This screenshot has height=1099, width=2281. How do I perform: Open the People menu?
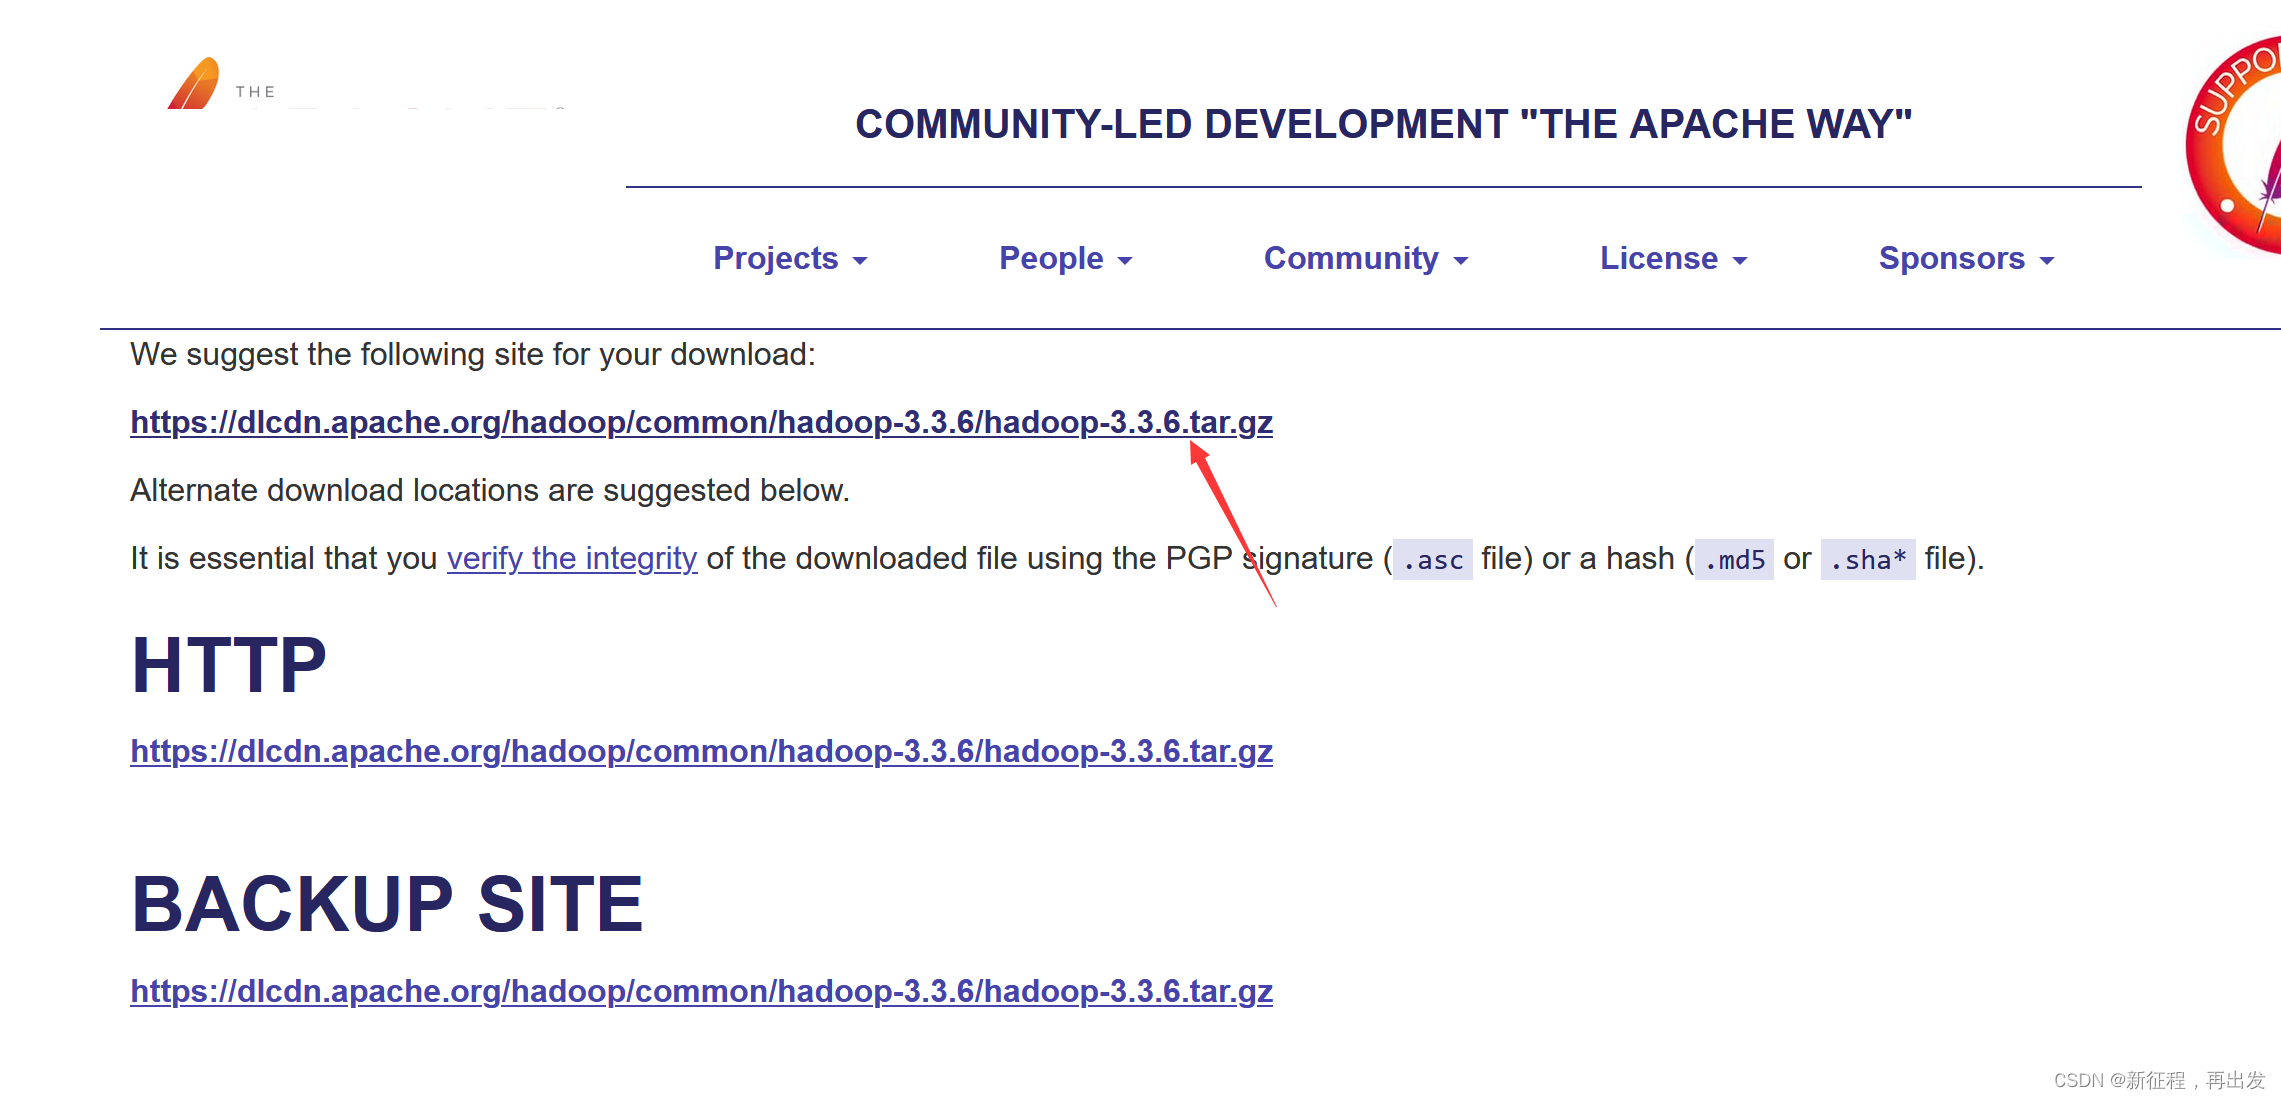coord(1066,258)
